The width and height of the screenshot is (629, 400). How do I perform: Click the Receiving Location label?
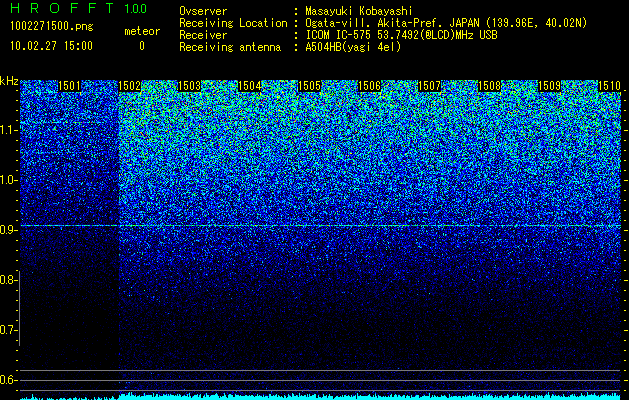point(233,24)
